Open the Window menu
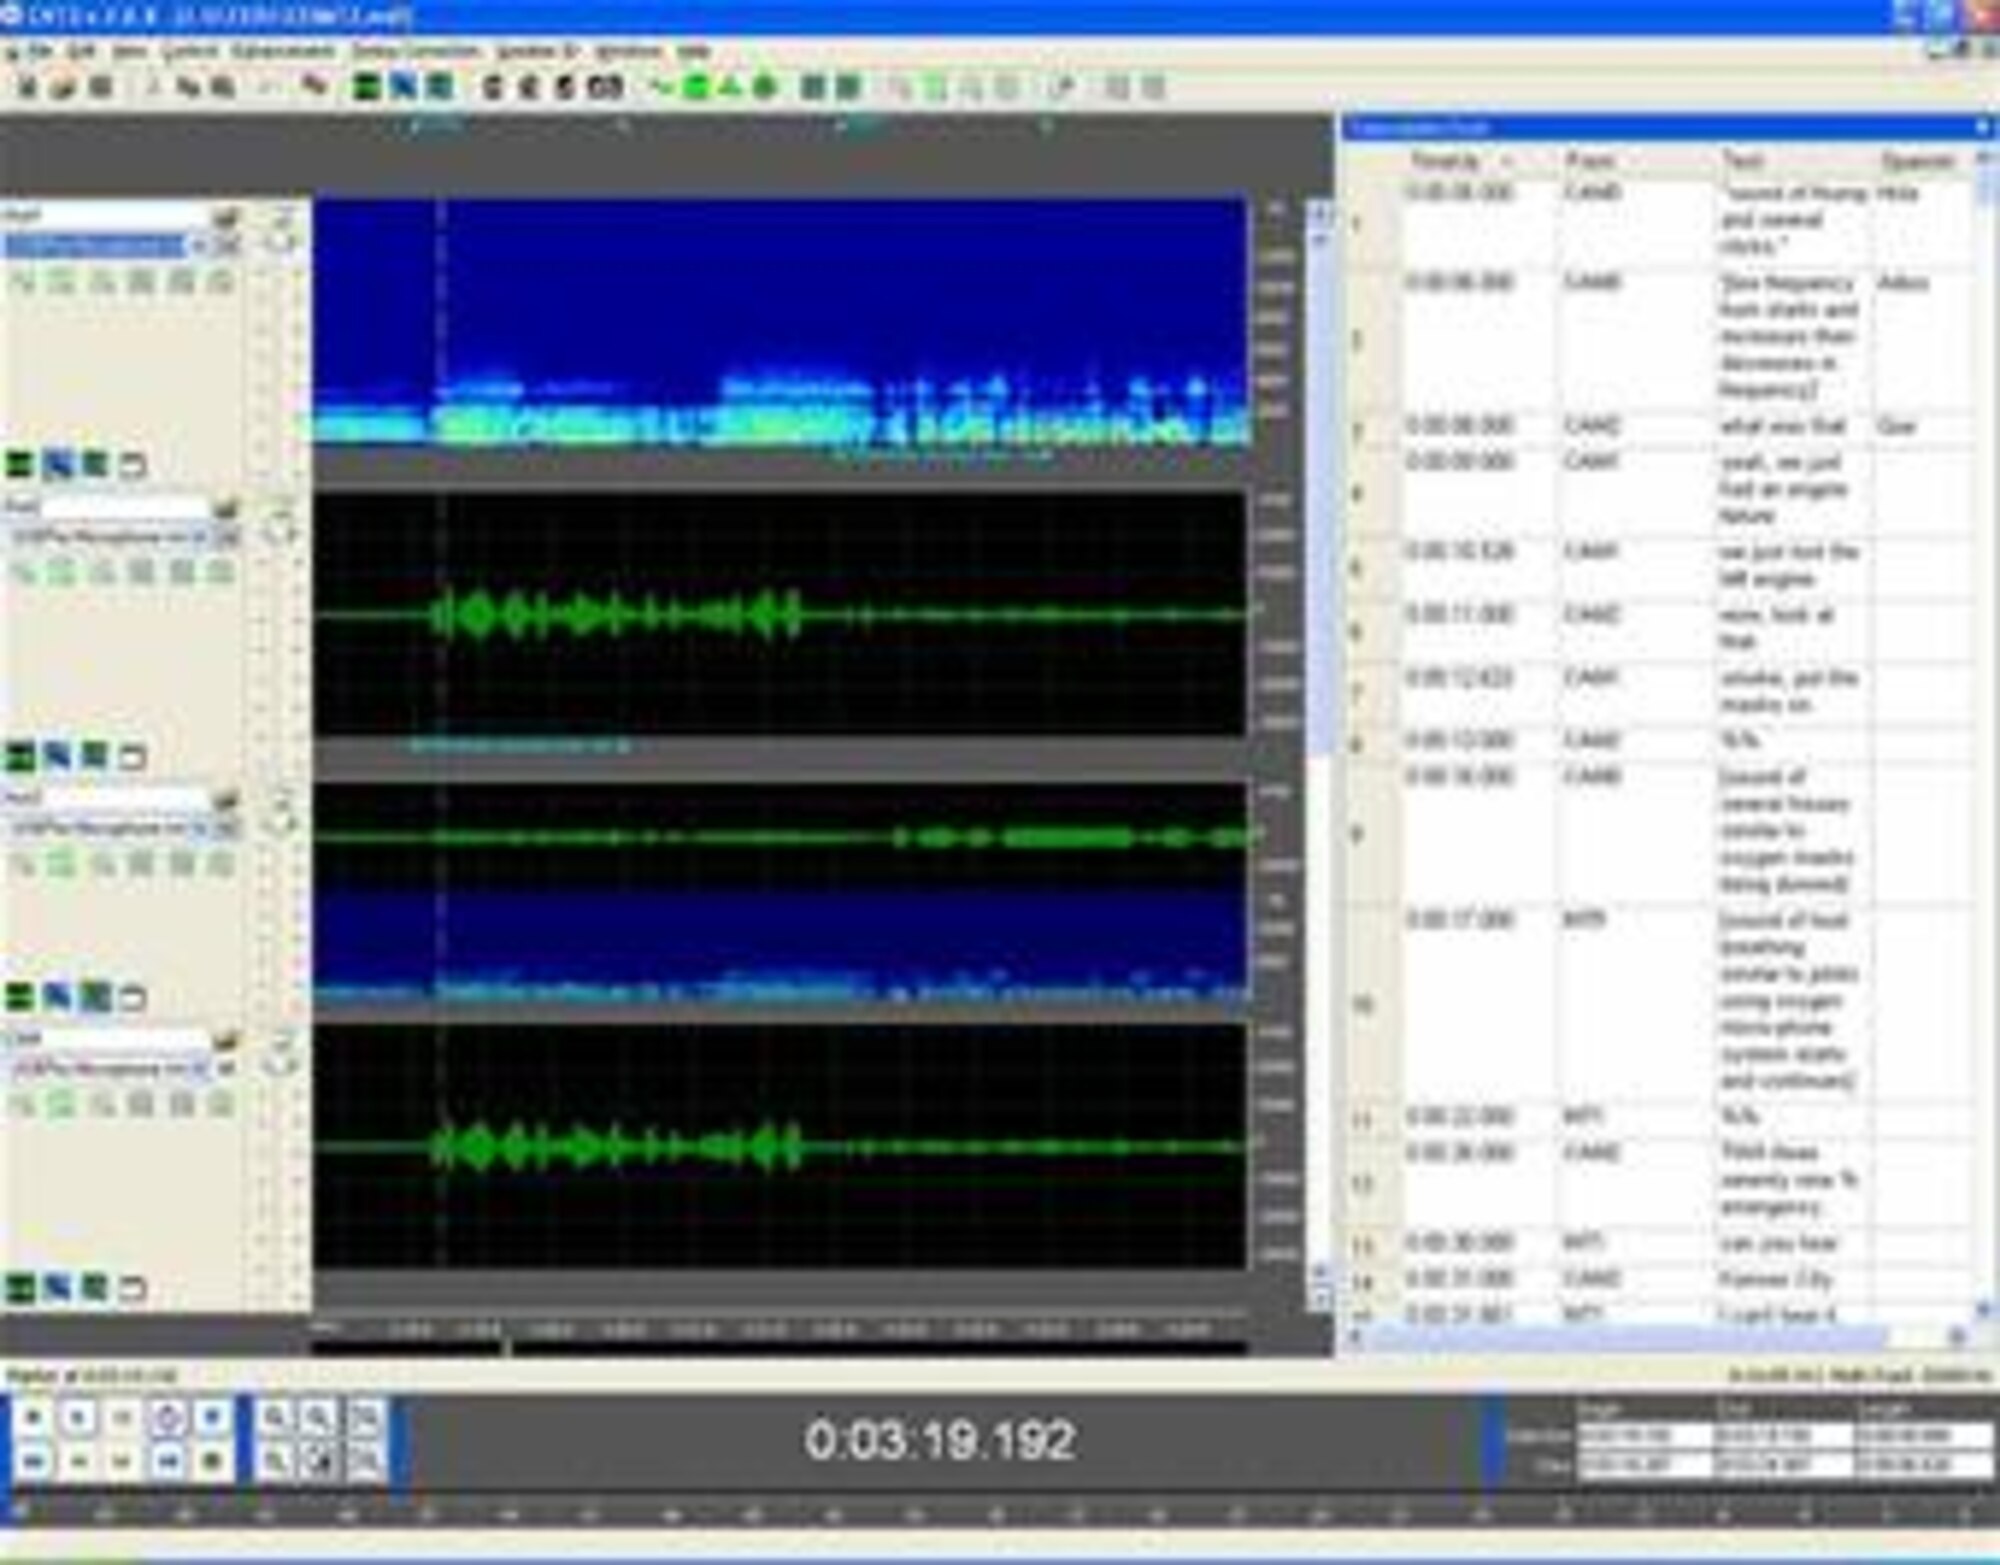Screen dimensions: 2000x1565 (x=628, y=51)
